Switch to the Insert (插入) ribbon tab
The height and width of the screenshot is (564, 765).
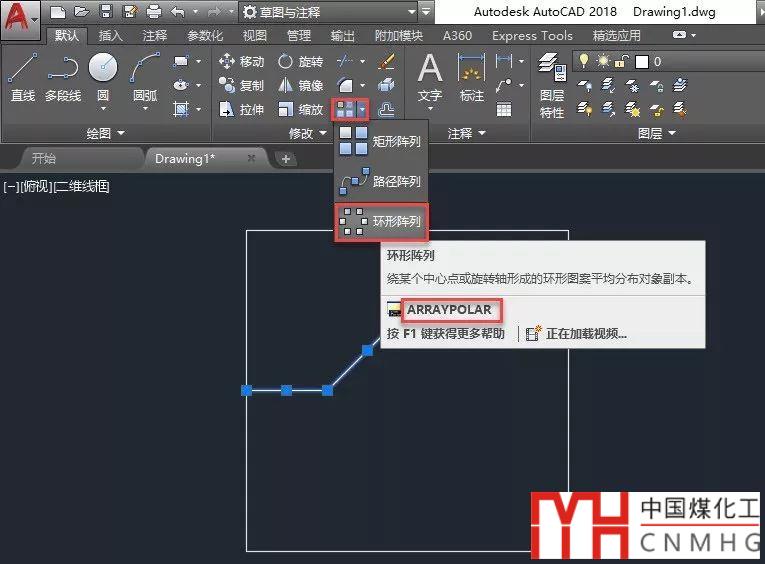pyautogui.click(x=110, y=36)
